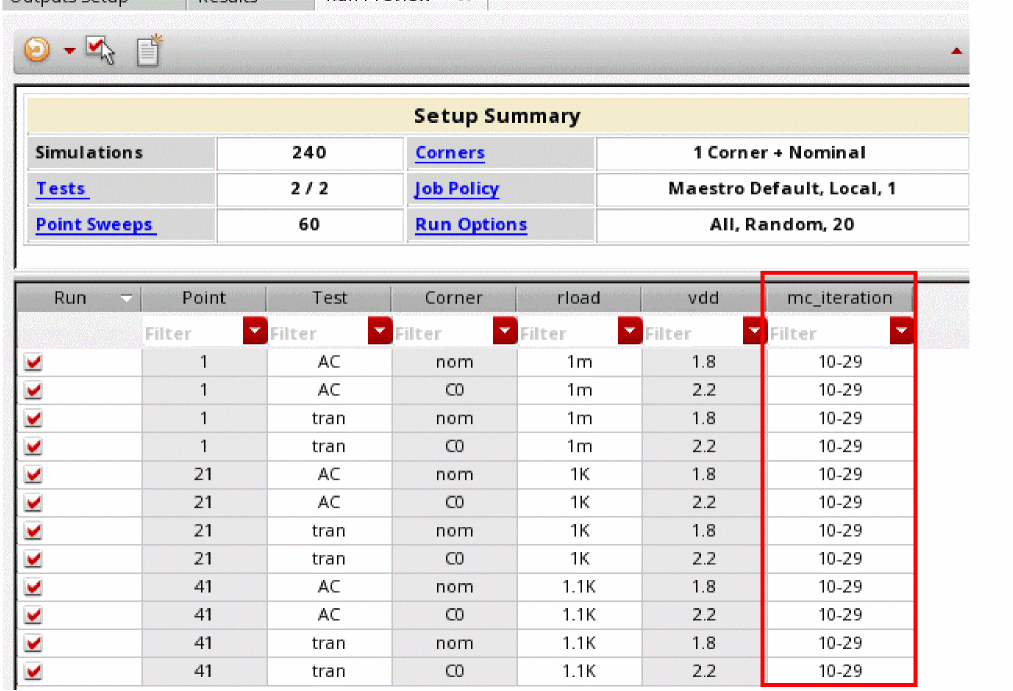Image resolution: width=1013 pixels, height=691 pixels.
Task: Uncheck the Point 1 tran C0 row
Action: [34, 446]
